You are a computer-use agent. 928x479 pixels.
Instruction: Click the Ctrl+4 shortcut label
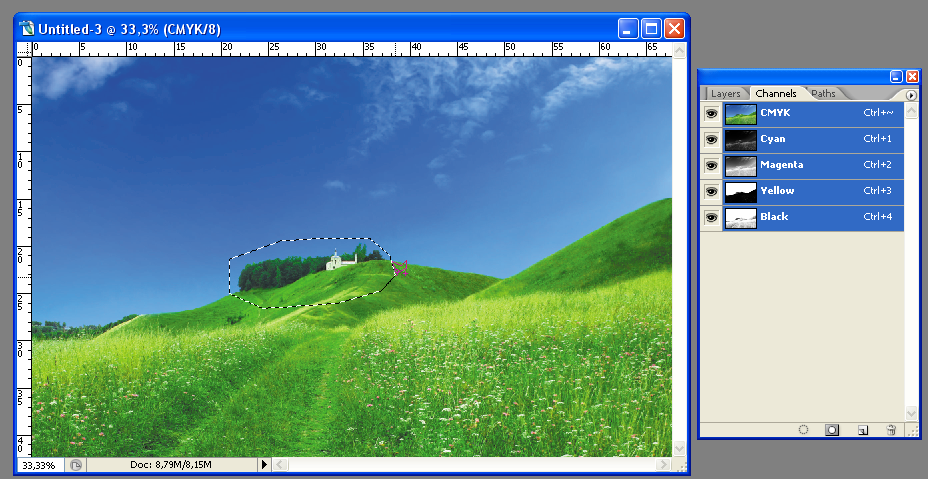[x=878, y=217]
